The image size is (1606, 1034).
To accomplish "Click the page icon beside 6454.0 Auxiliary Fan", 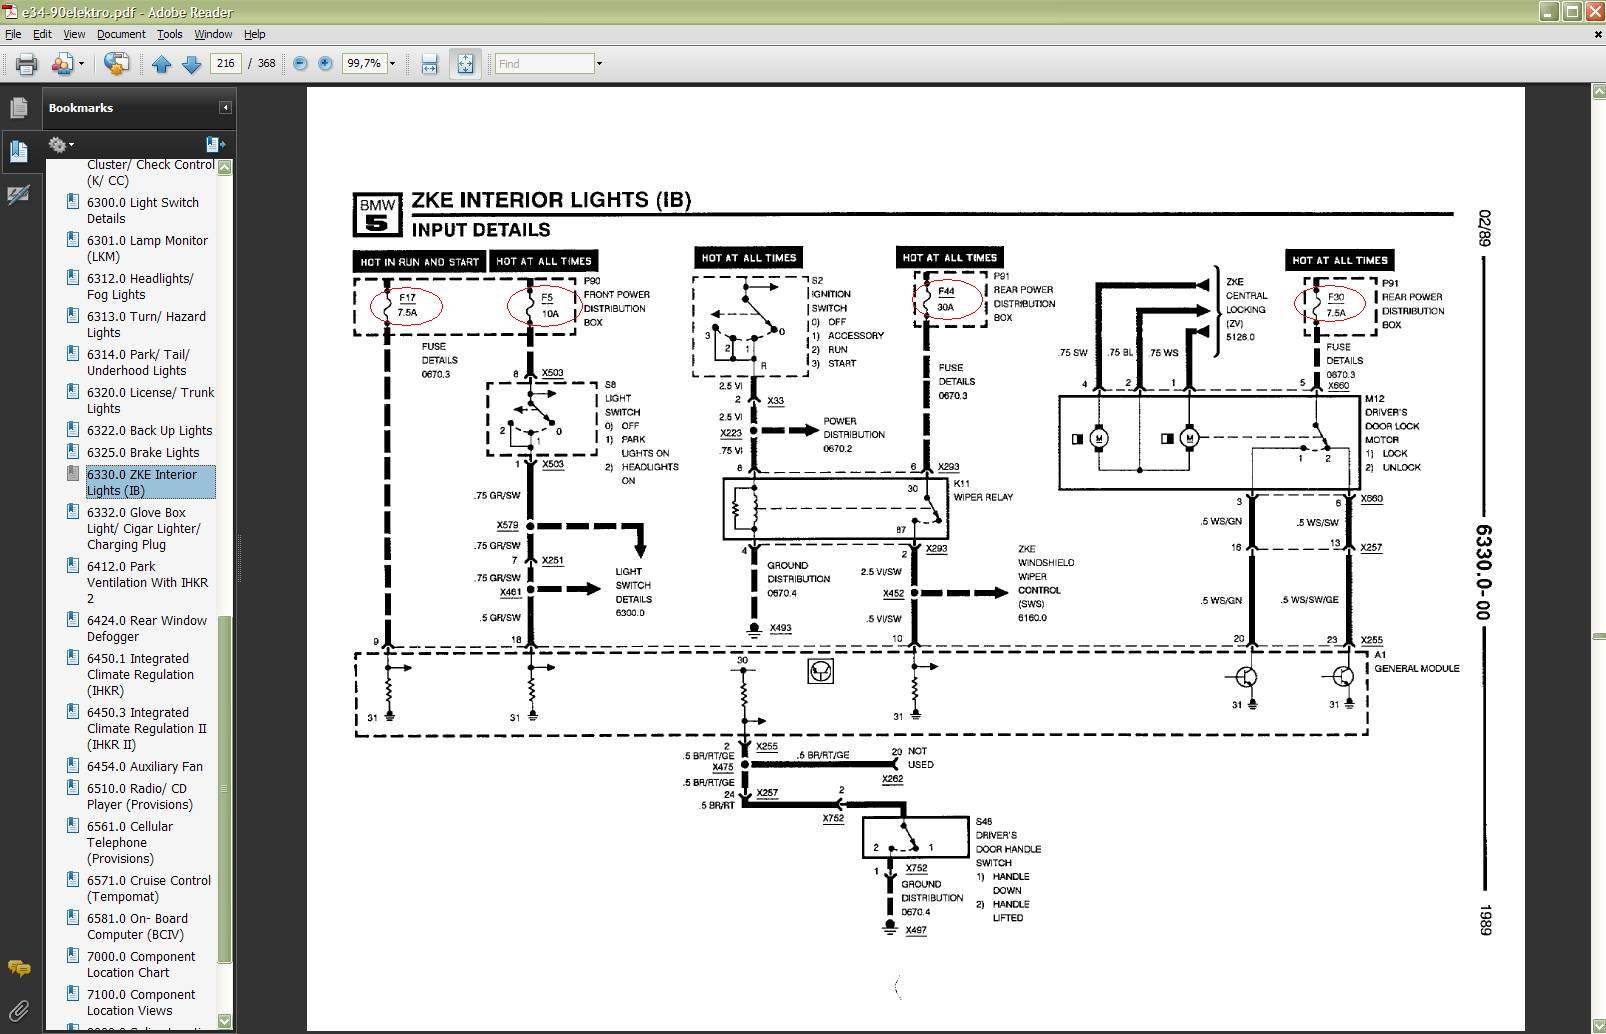I will click(x=72, y=765).
